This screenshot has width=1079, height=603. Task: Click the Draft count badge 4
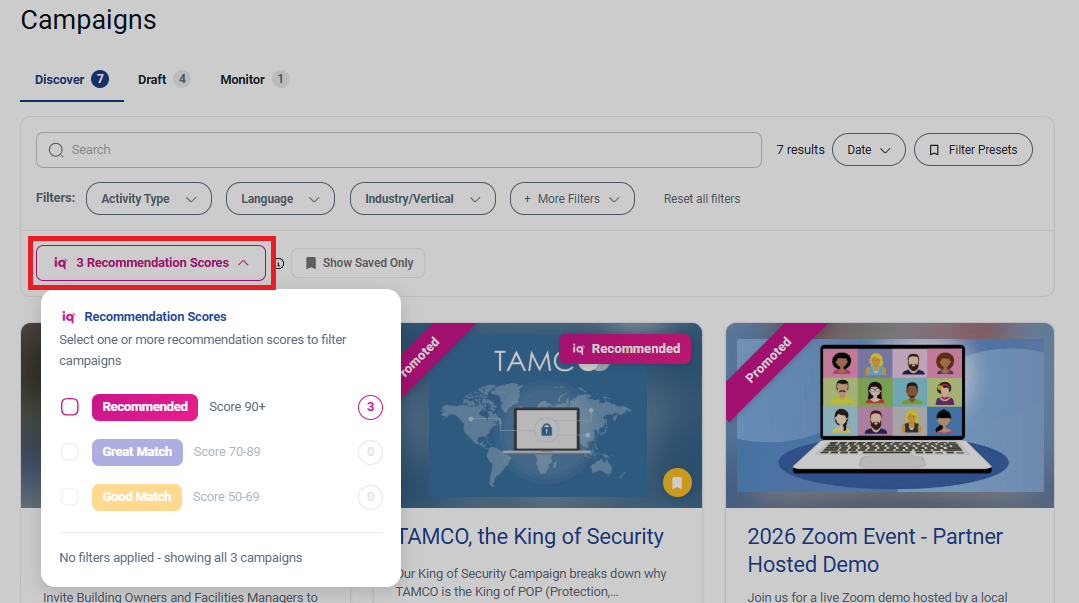(182, 79)
